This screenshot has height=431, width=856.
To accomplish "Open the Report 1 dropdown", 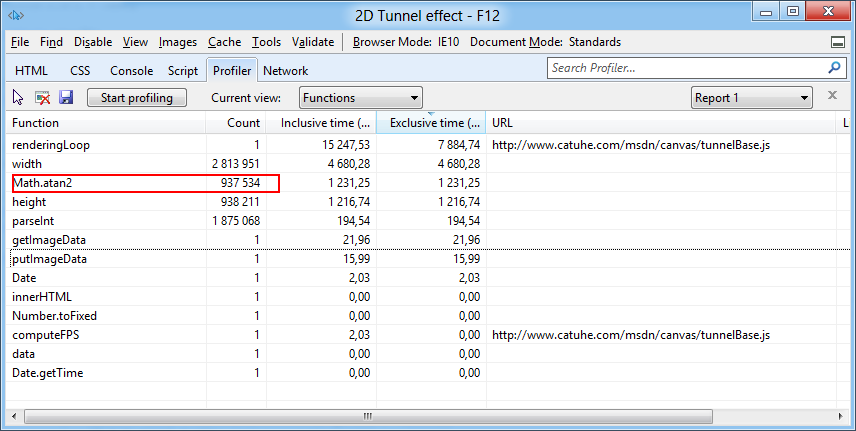I will (x=752, y=98).
